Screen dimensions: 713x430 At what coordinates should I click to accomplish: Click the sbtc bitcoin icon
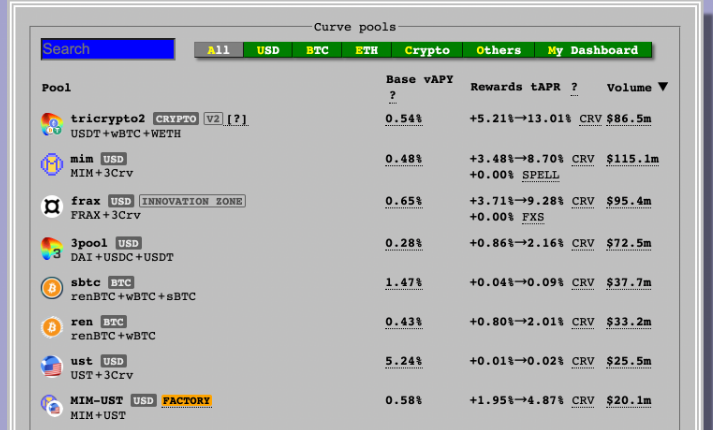click(x=52, y=288)
